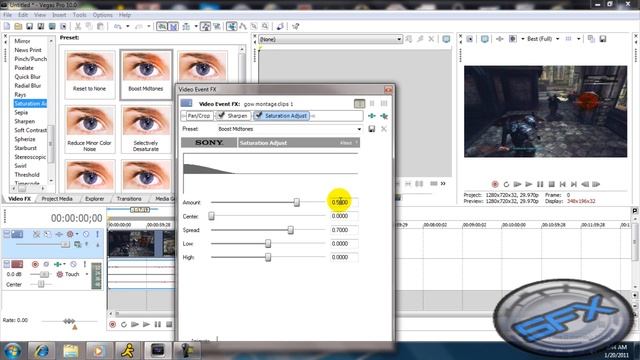Select Sharpen in the Video FX list
640x360 pixels.
24,121
